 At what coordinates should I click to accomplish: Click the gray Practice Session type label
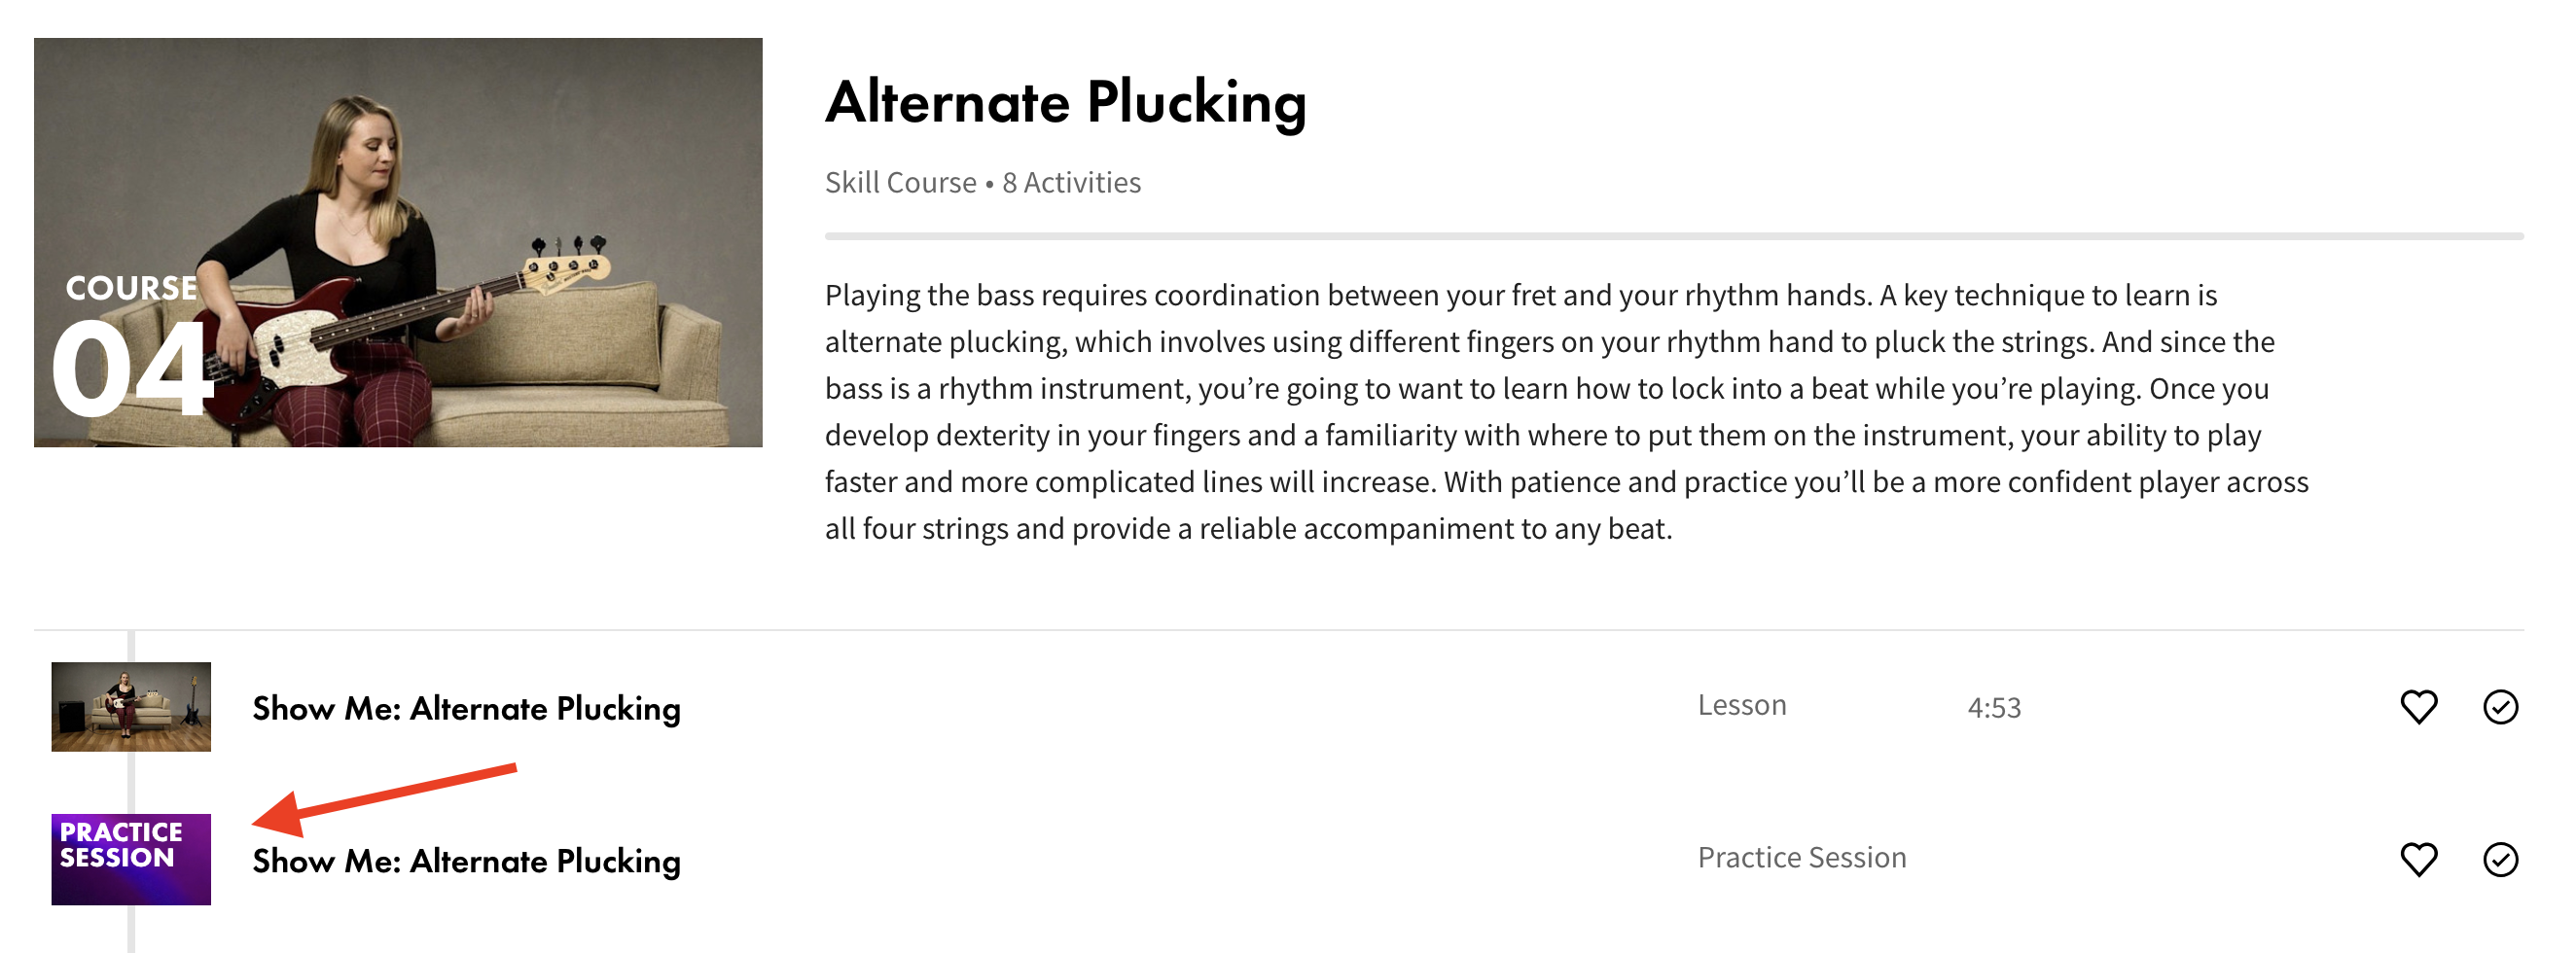click(1801, 857)
